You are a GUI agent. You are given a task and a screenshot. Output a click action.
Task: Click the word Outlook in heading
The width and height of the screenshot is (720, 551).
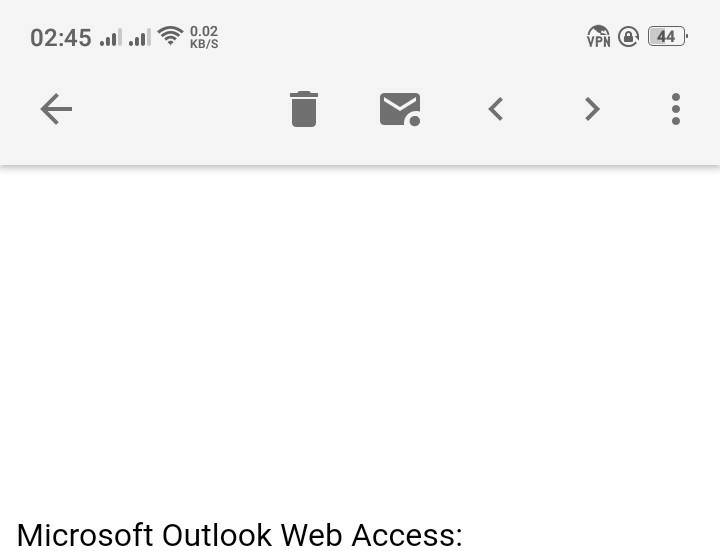click(217, 535)
